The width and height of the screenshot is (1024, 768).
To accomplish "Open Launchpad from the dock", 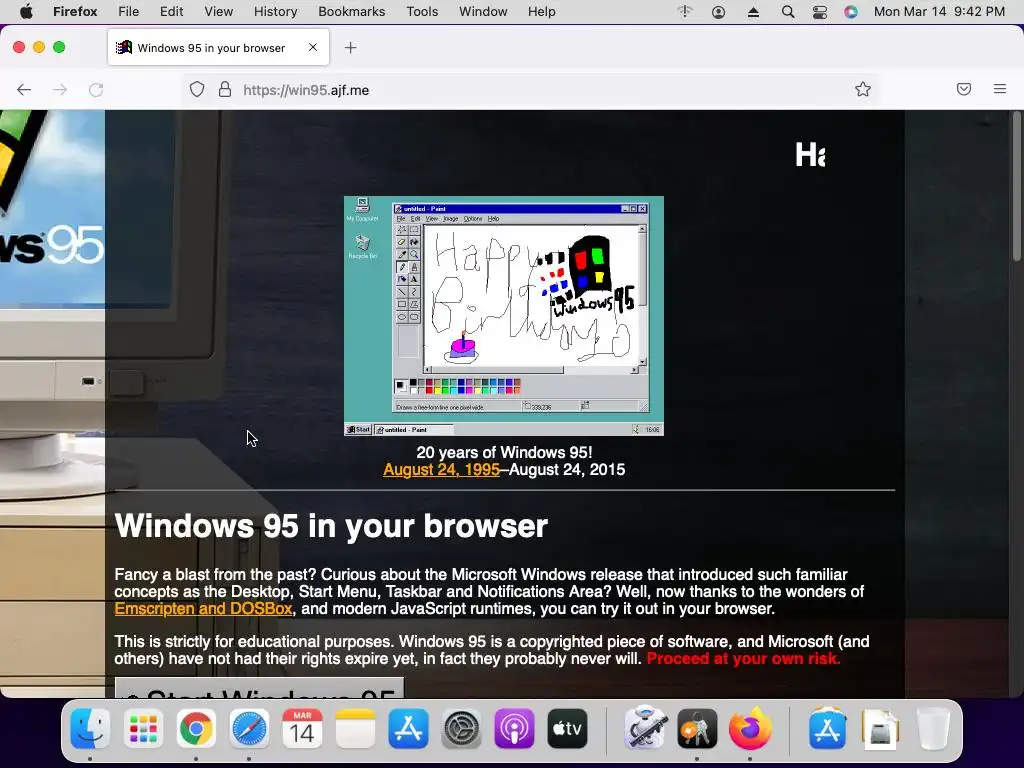I will (x=143, y=728).
